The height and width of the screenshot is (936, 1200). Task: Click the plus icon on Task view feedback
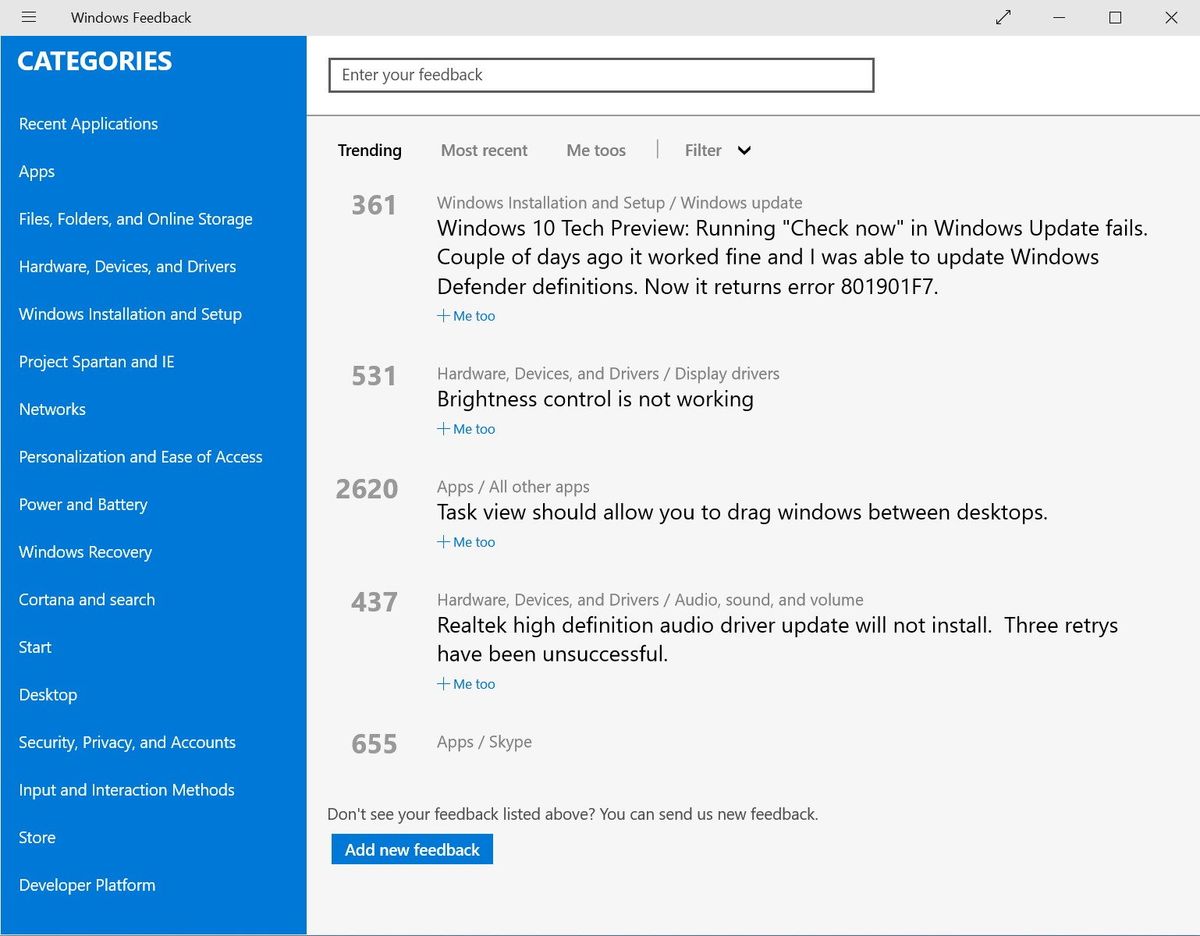(441, 542)
